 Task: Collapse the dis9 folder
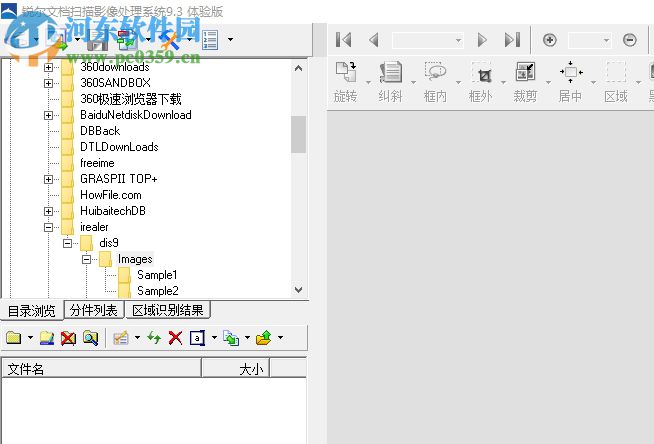(x=68, y=243)
